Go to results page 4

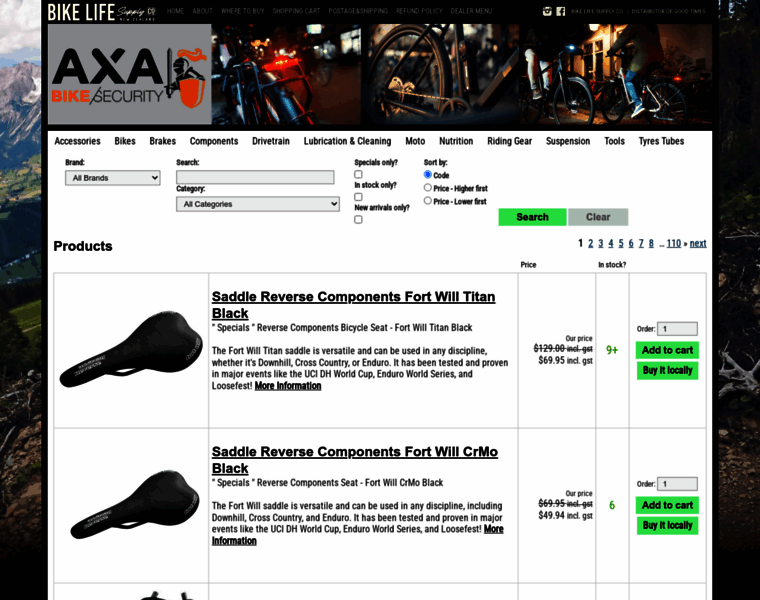click(611, 243)
